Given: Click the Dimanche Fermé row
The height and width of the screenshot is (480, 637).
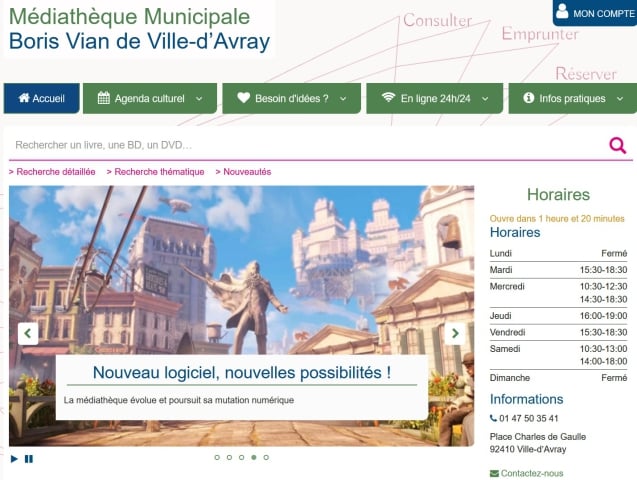Looking at the screenshot, I should (x=558, y=378).
